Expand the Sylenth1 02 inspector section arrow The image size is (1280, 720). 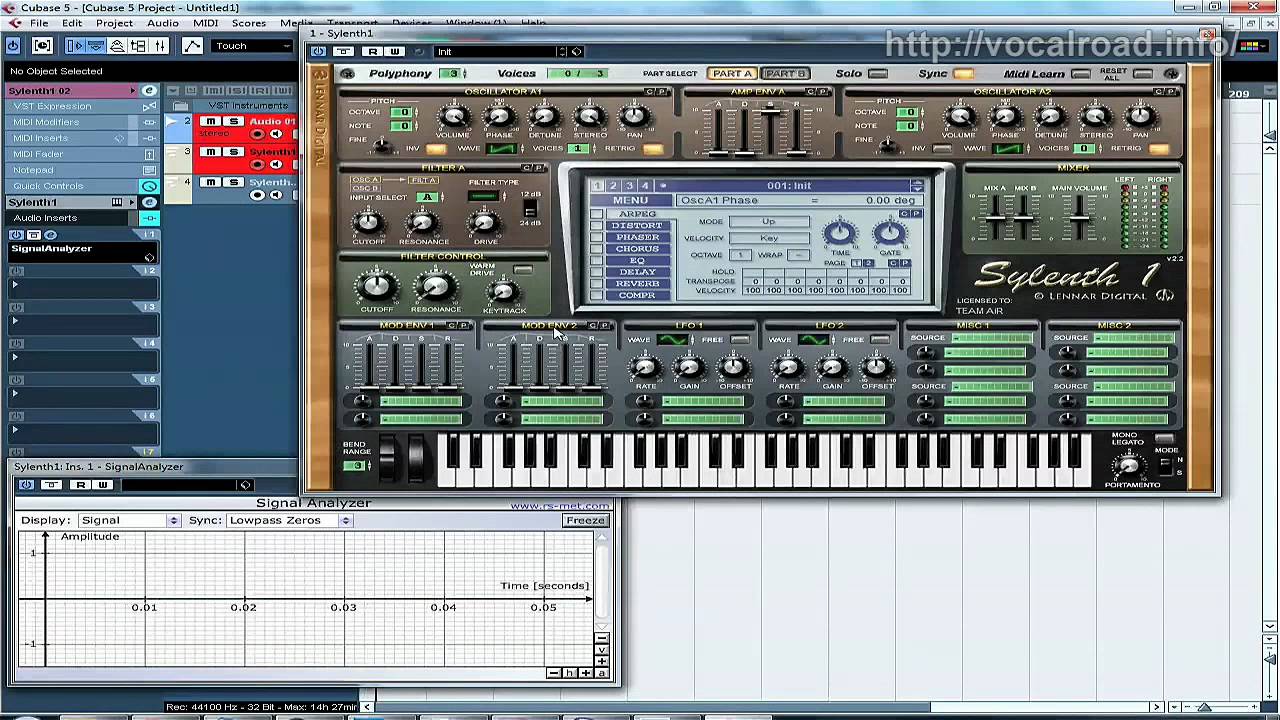[x=132, y=91]
